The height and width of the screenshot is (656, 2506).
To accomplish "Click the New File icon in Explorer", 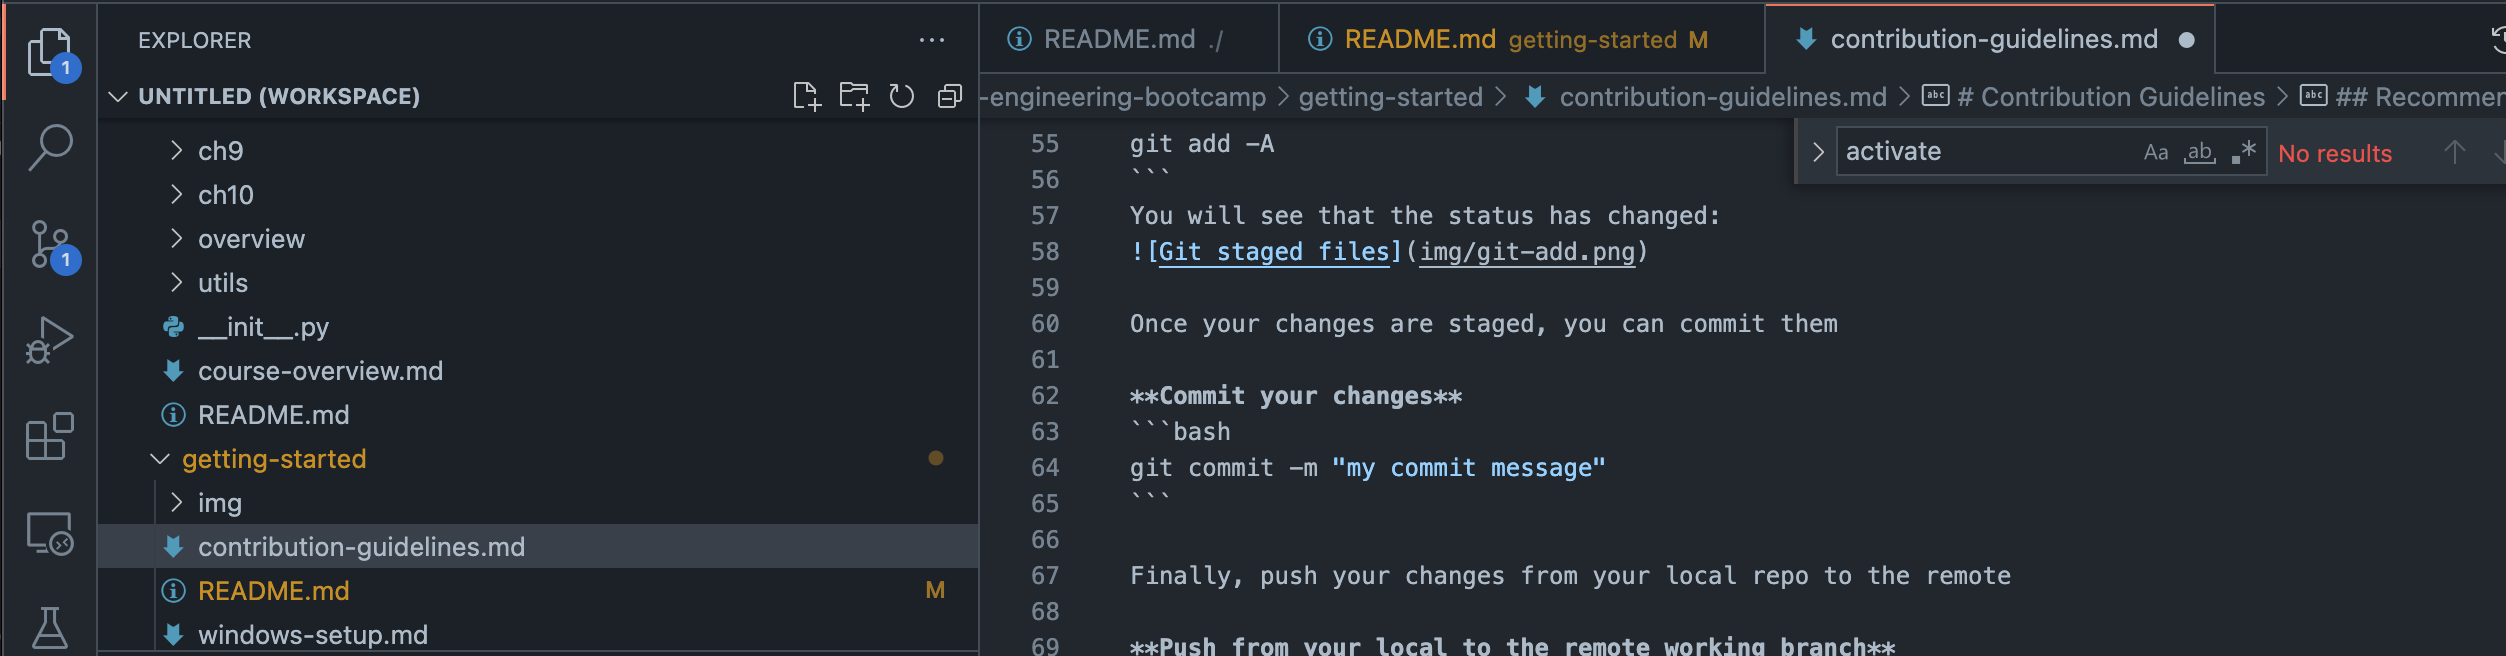I will (806, 96).
